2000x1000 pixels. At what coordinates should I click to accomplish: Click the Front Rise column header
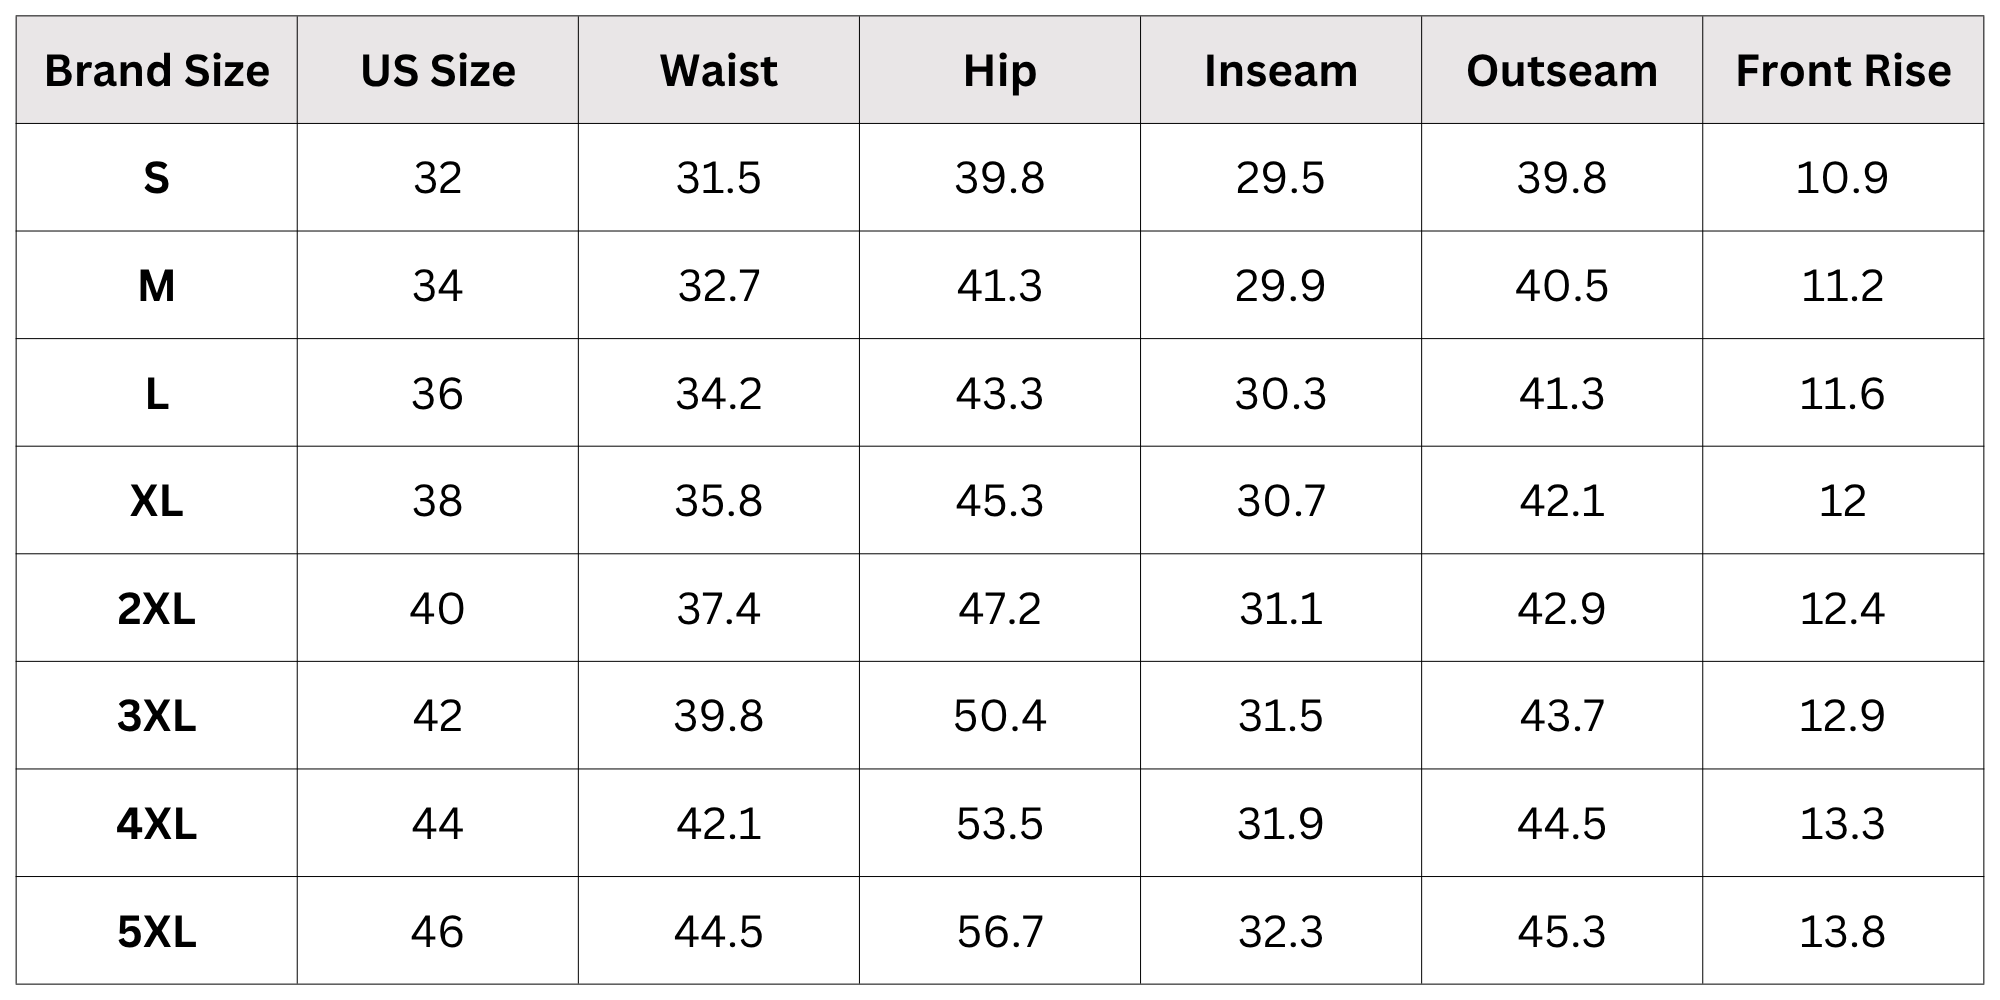(1843, 71)
